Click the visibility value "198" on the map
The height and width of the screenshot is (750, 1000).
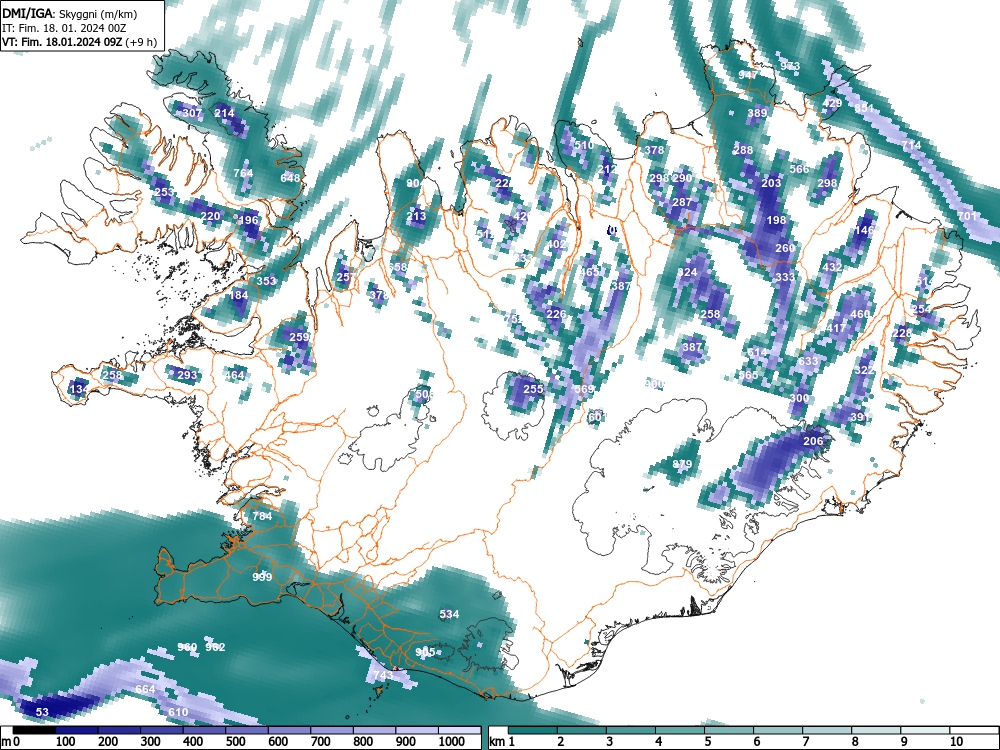click(776, 220)
